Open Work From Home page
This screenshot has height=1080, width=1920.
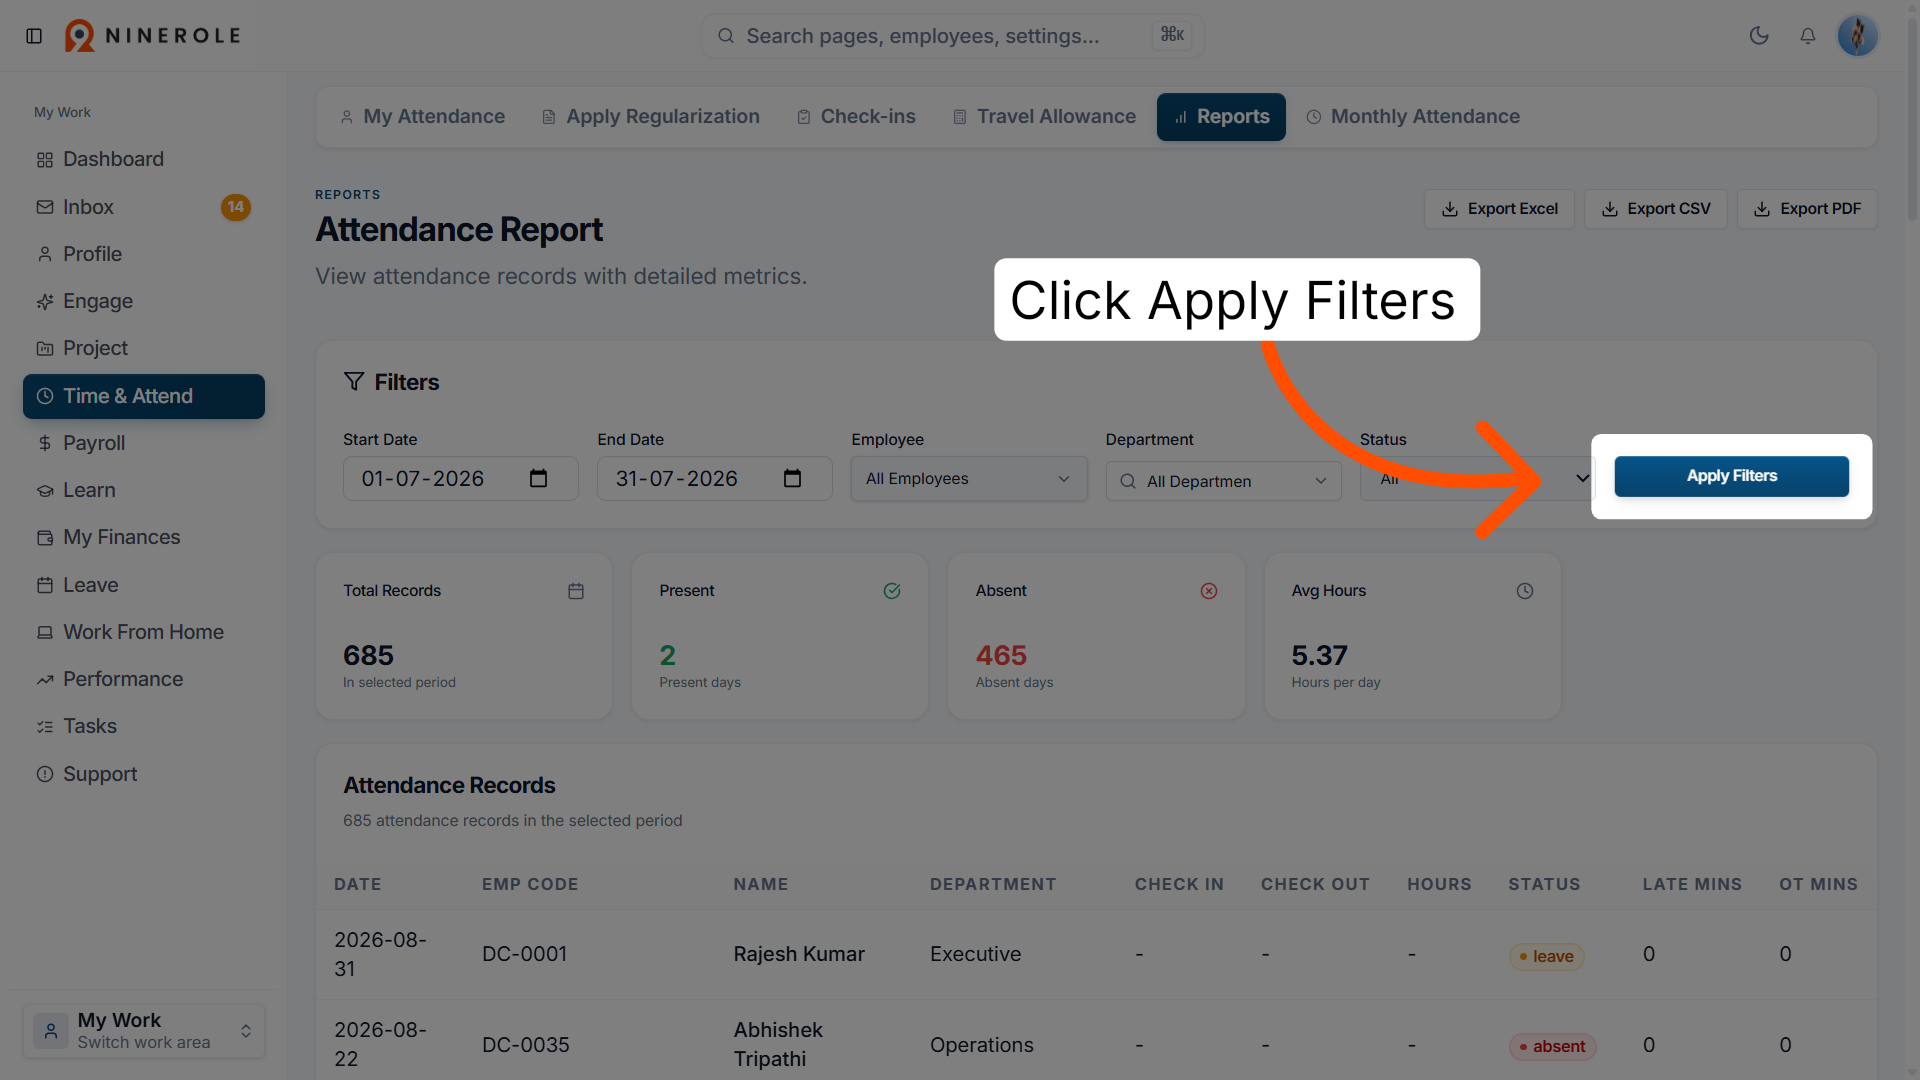[144, 632]
